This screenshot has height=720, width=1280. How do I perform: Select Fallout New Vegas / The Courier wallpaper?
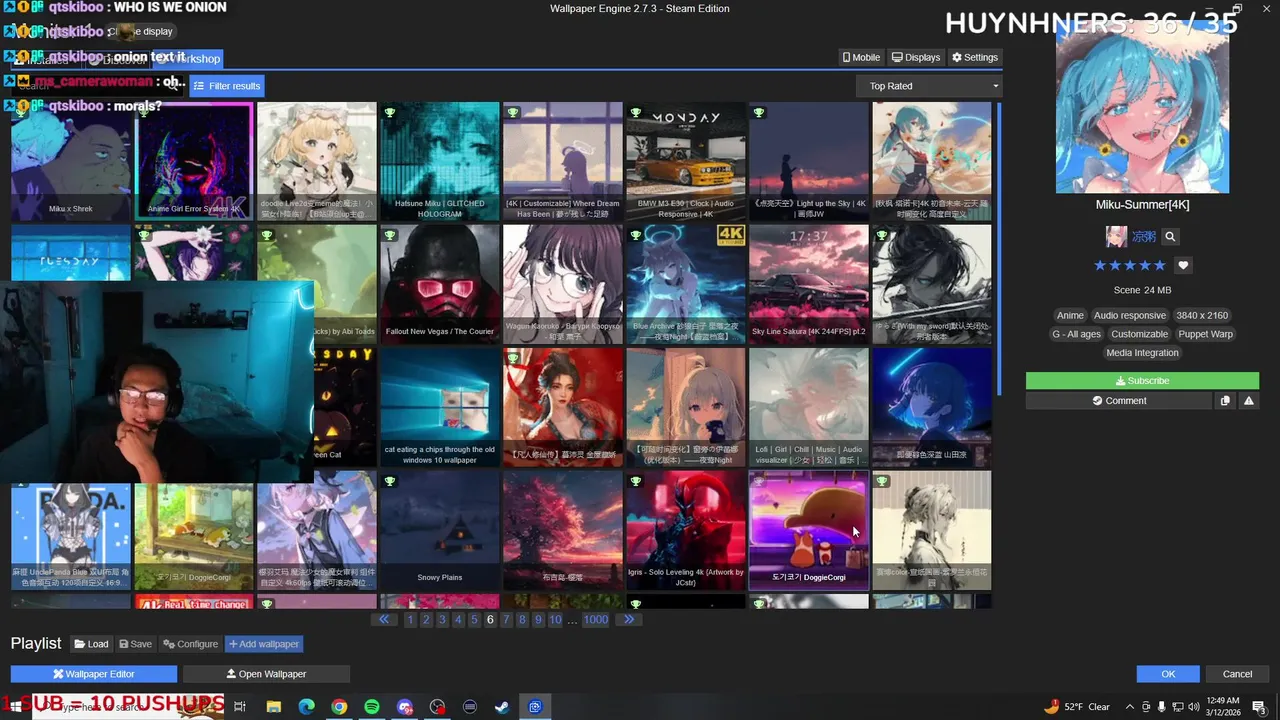point(440,285)
